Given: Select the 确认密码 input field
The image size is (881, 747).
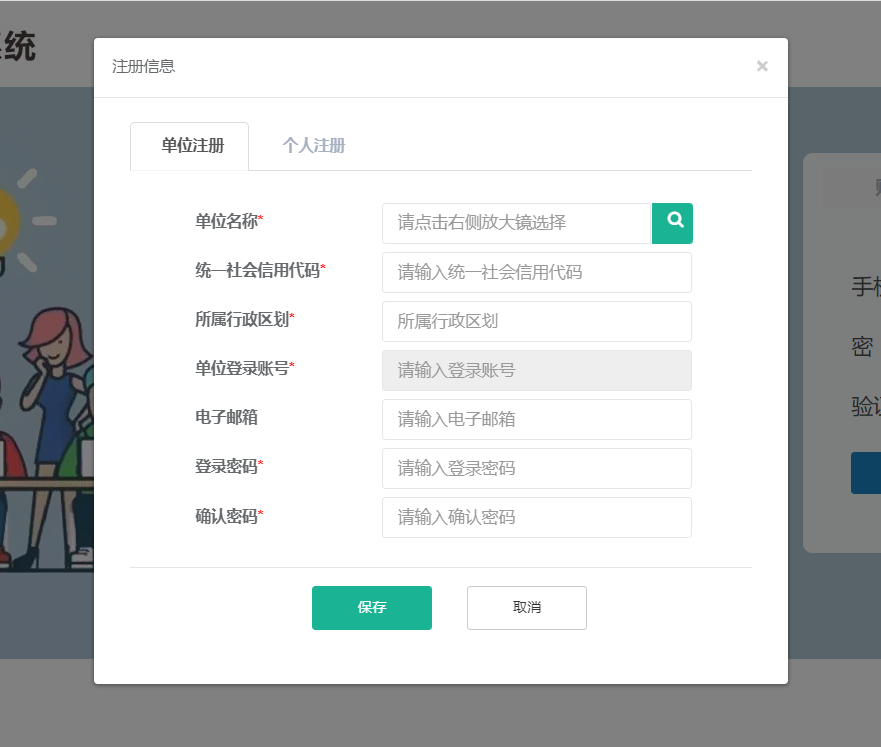Looking at the screenshot, I should [x=536, y=517].
